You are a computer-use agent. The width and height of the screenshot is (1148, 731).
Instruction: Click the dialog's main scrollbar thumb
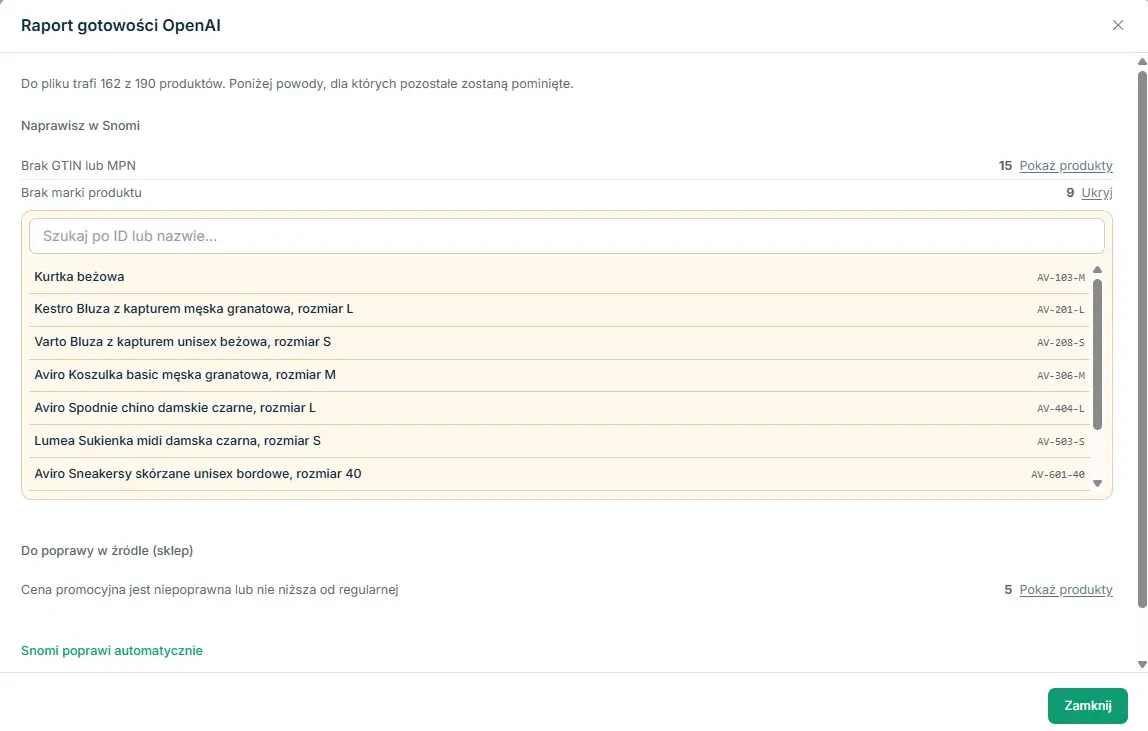(x=1141, y=338)
